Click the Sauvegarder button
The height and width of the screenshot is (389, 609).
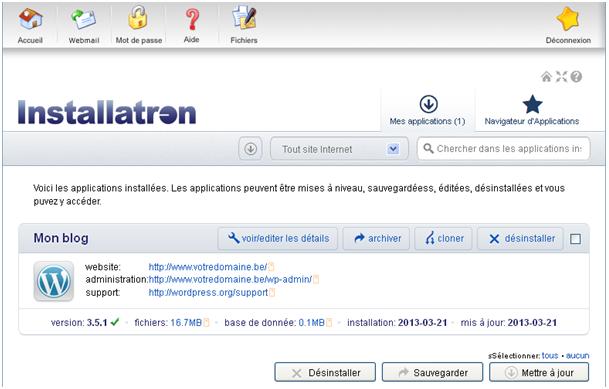[432, 373]
